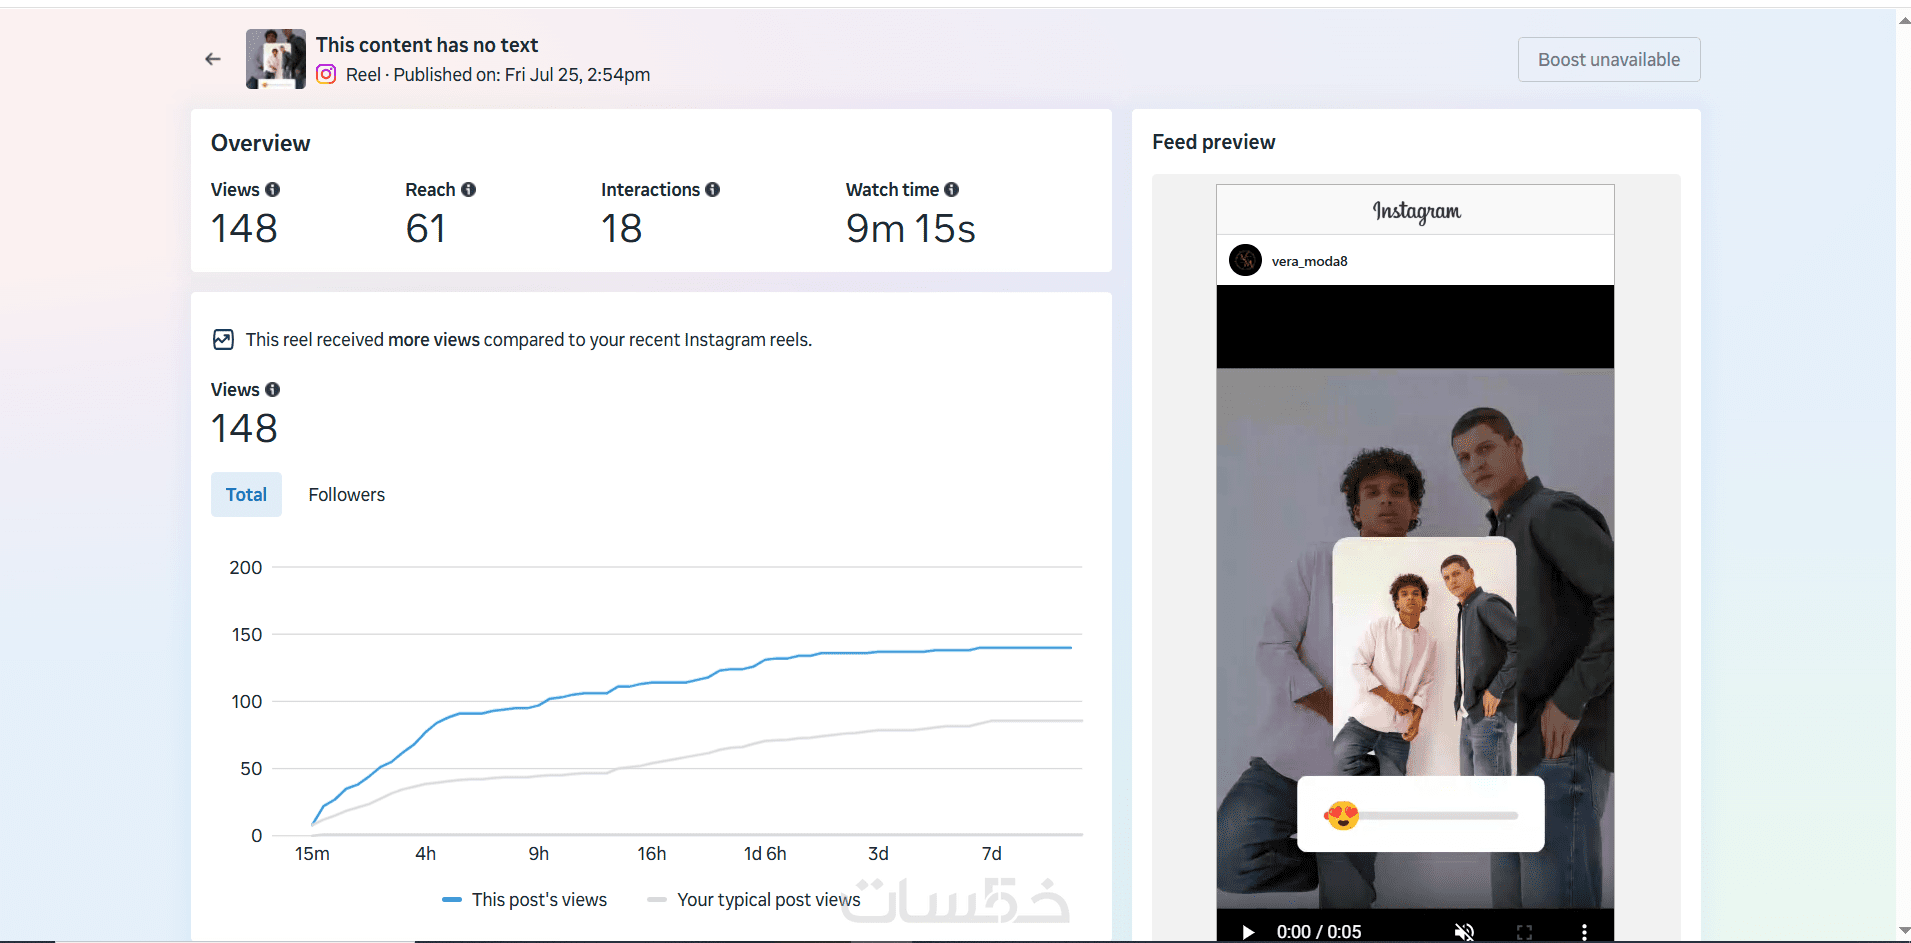Click the Interactions info icon
Screen dimensions: 1911x943
tap(712, 189)
